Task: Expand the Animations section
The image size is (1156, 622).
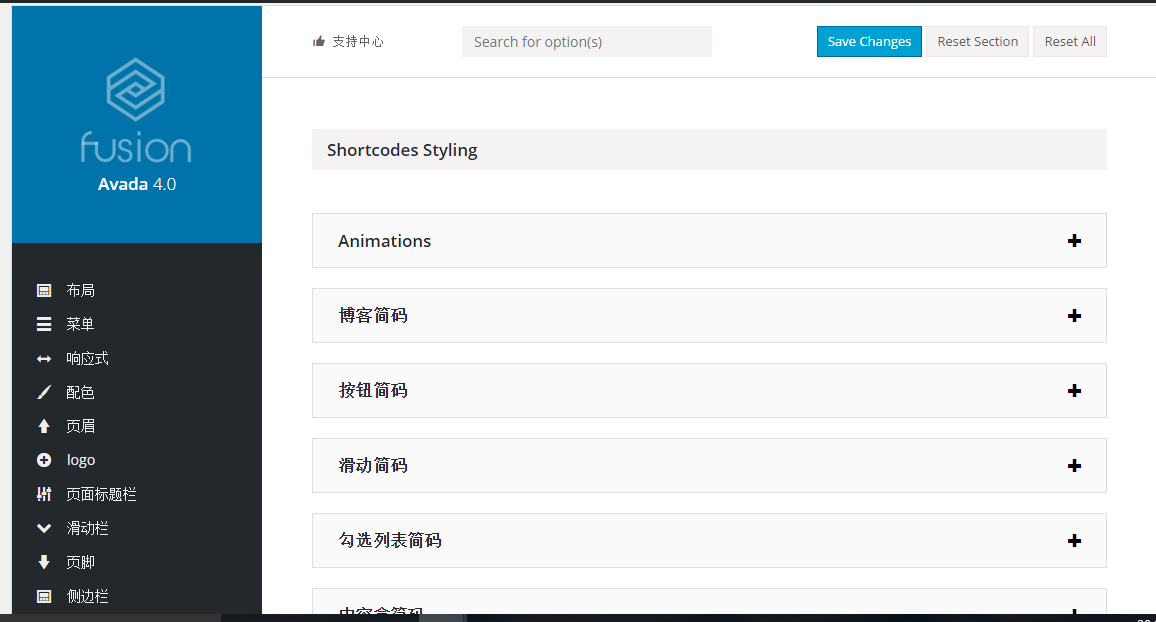Action: [x=1074, y=241]
